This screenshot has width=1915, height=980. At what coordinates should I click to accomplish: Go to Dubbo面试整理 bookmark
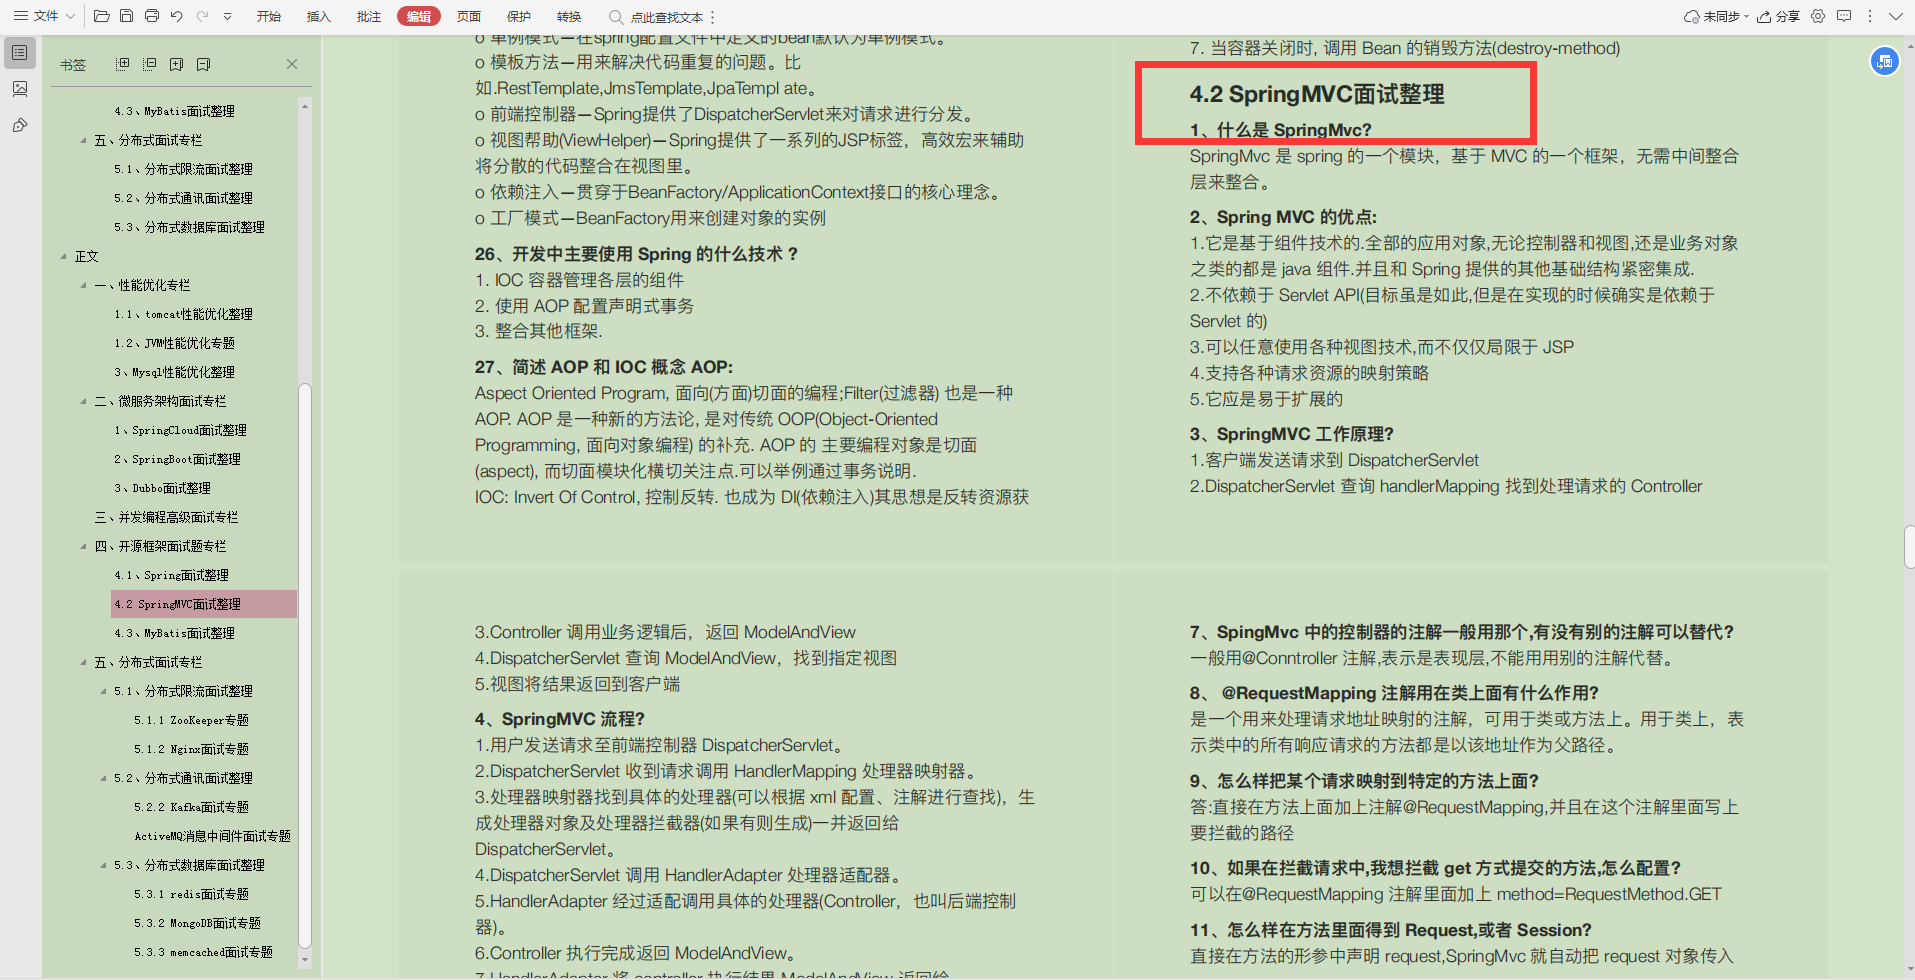tap(162, 488)
